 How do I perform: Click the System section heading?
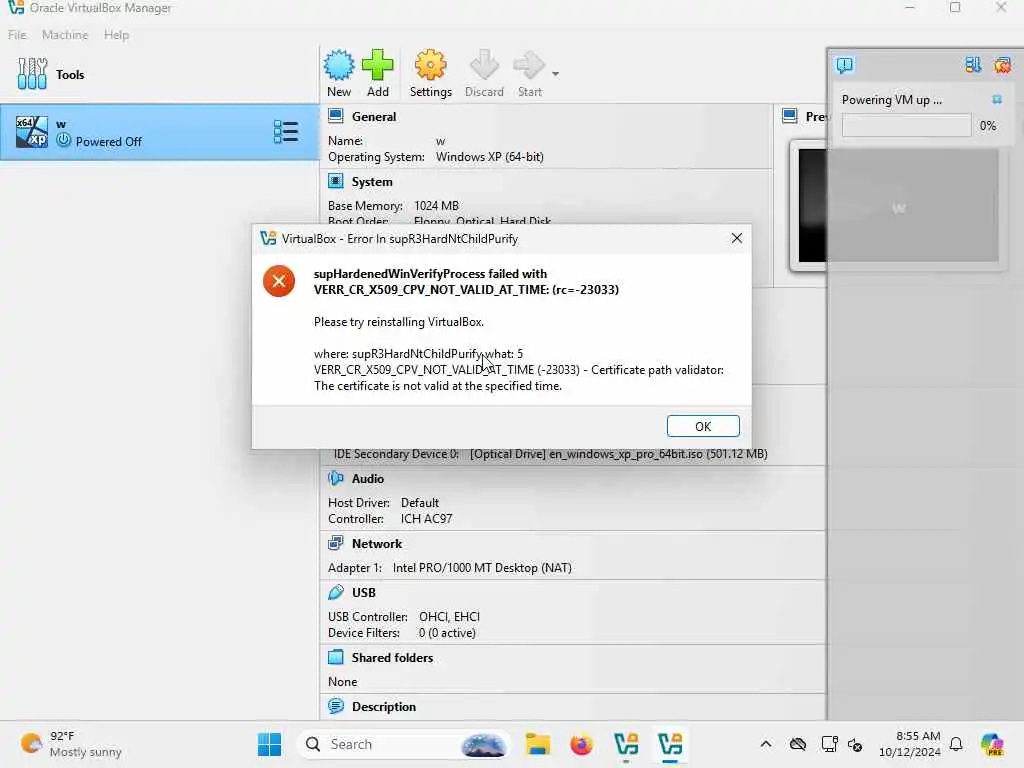click(372, 182)
